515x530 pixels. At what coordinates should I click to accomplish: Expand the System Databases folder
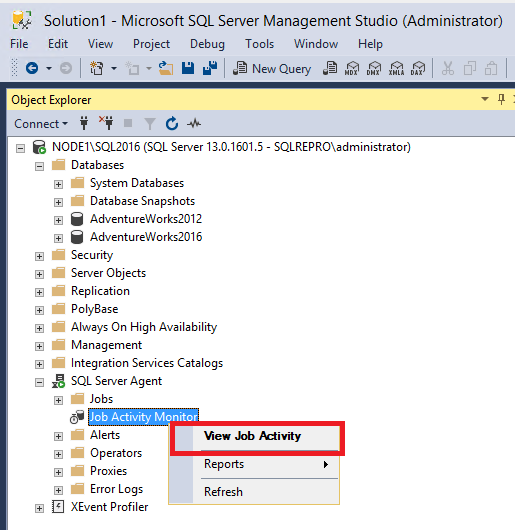[58, 184]
